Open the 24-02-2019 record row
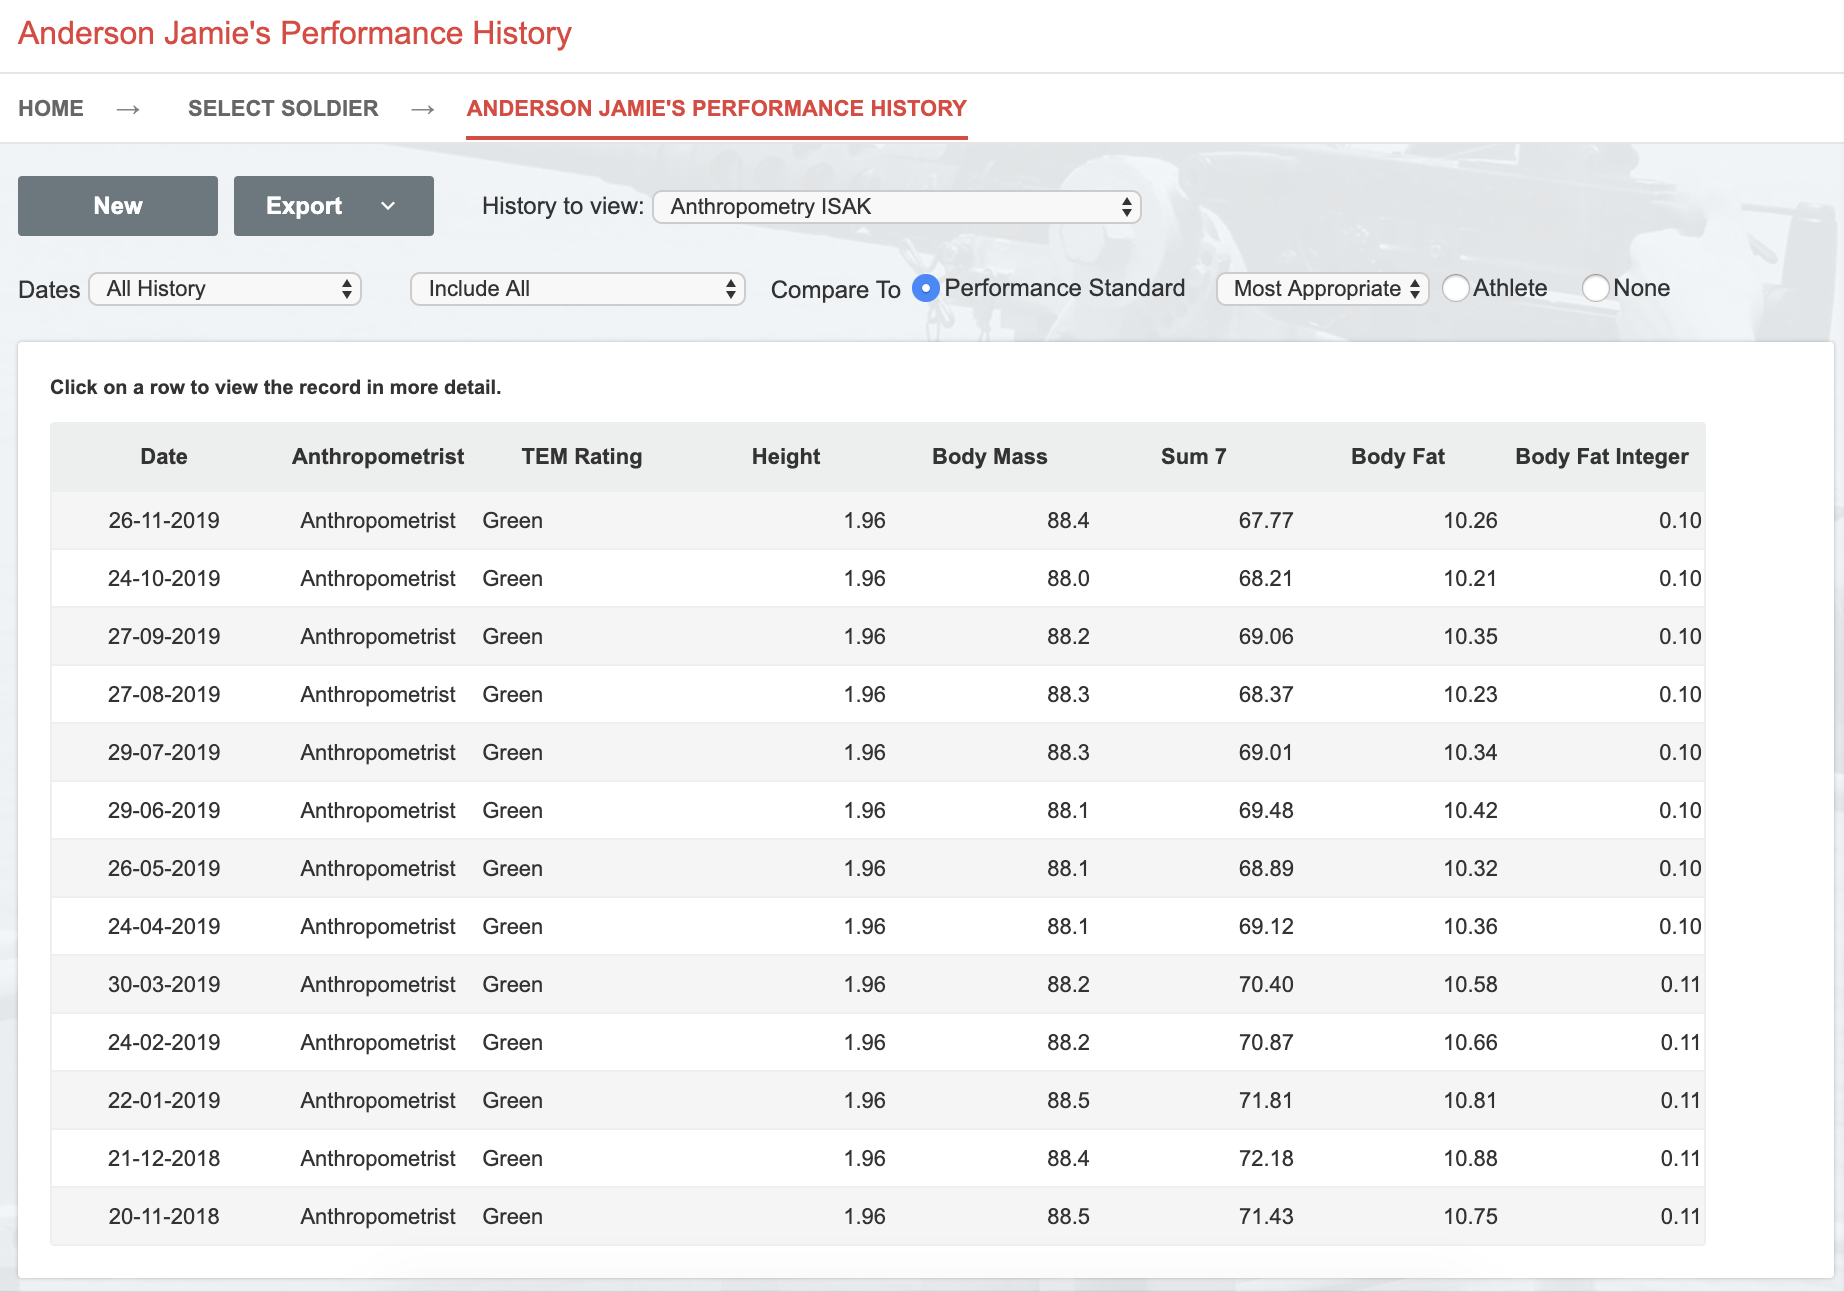The image size is (1844, 1292). point(878,1043)
